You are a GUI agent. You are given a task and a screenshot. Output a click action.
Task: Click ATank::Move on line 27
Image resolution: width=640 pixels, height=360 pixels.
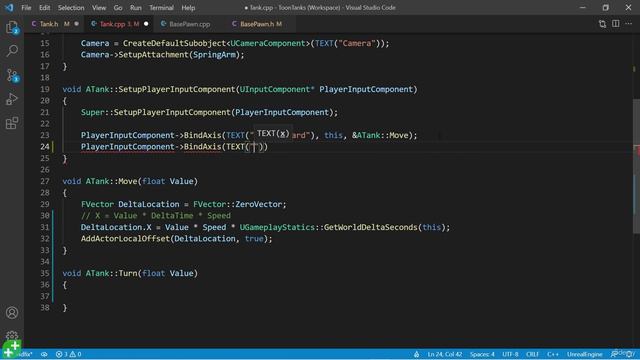click(x=111, y=181)
